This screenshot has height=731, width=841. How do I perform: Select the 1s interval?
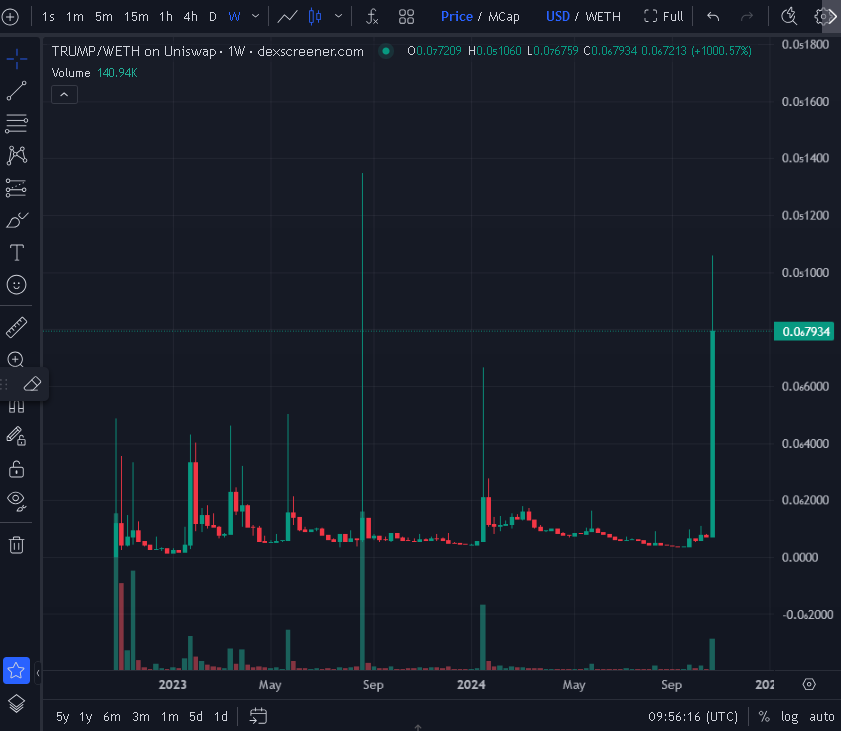click(x=48, y=17)
